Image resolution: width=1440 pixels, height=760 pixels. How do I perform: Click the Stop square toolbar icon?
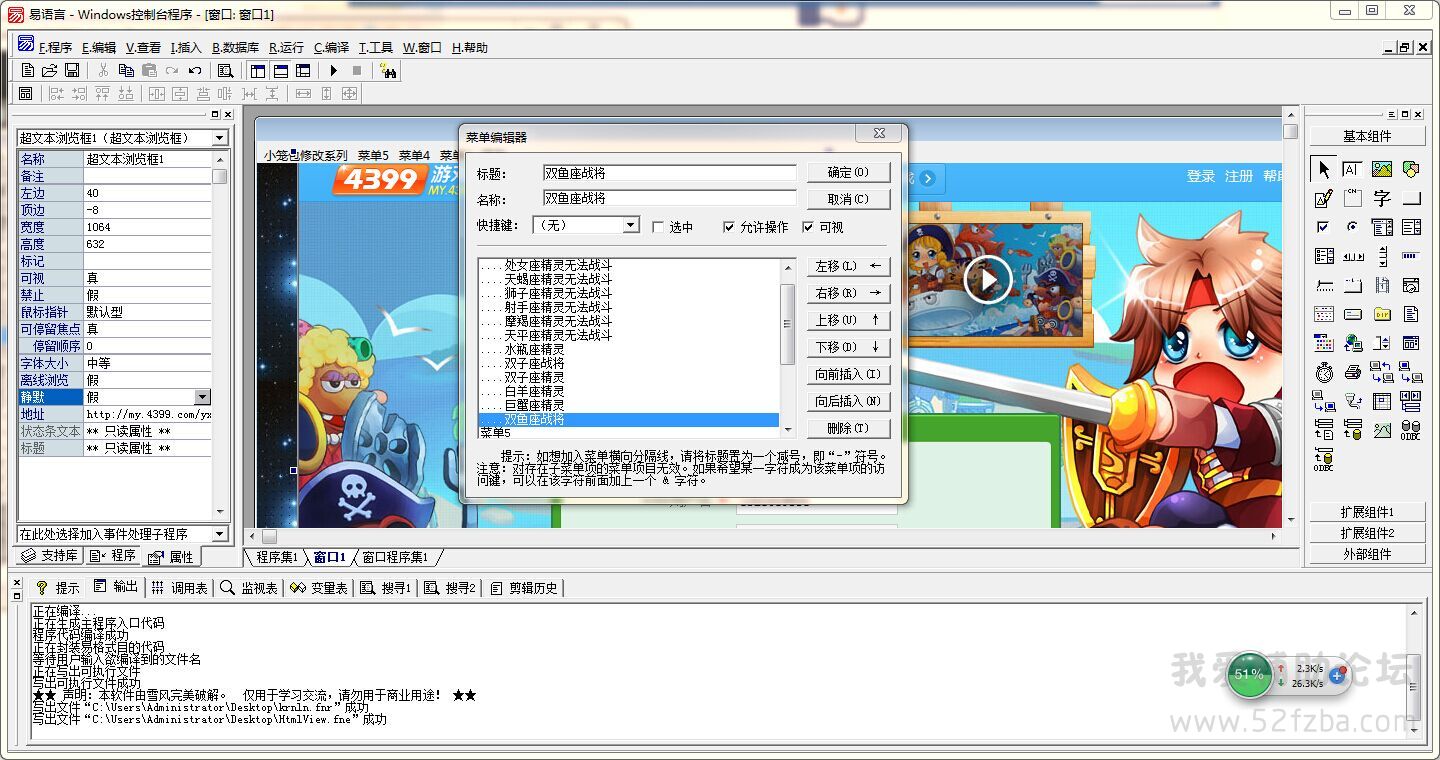click(357, 70)
